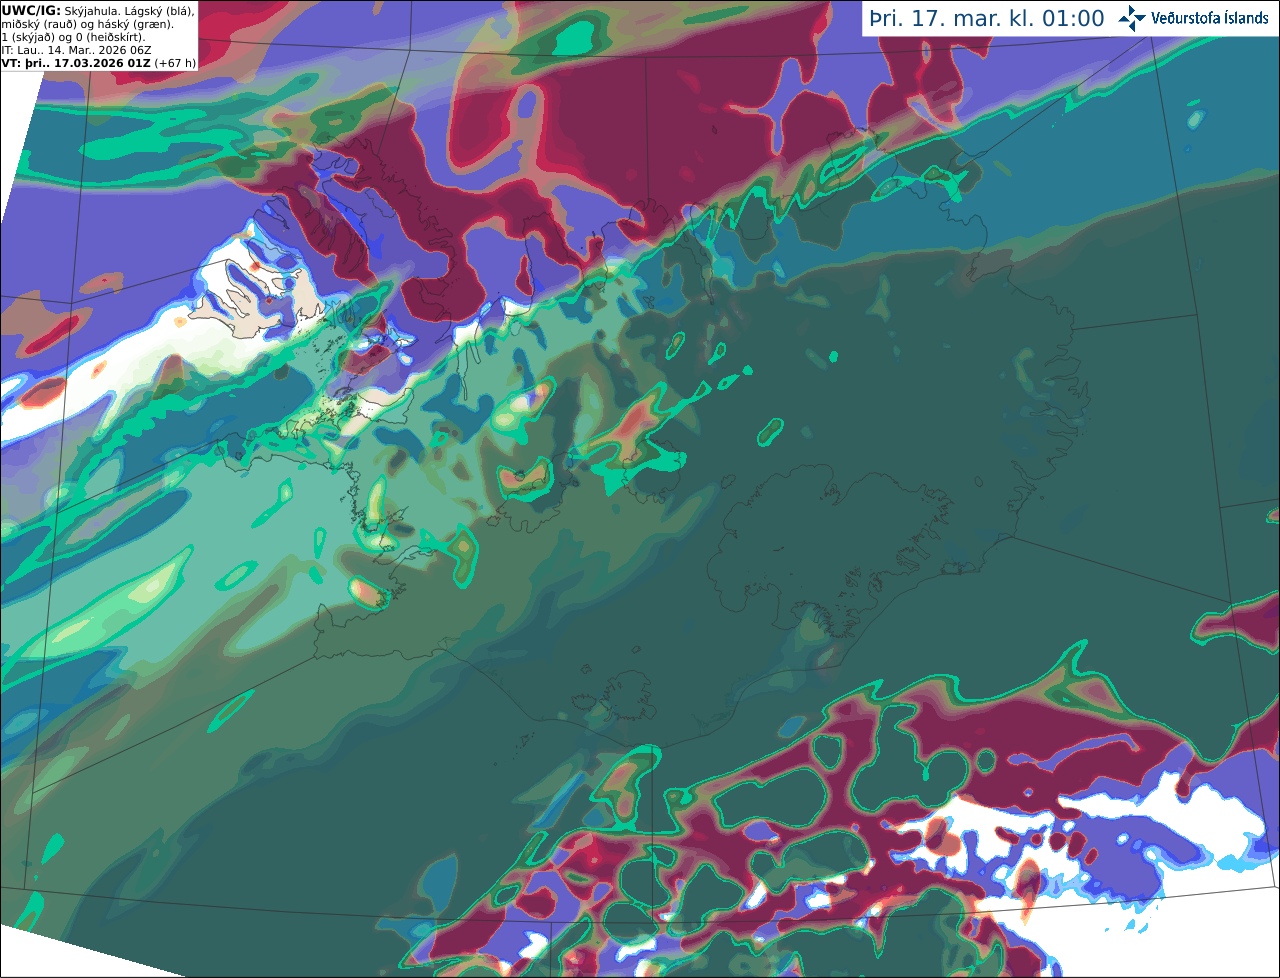Screen dimensions: 1280x978
Task: Click the 'miðský (rauð) og háský (græn)' line
Action: coord(87,23)
